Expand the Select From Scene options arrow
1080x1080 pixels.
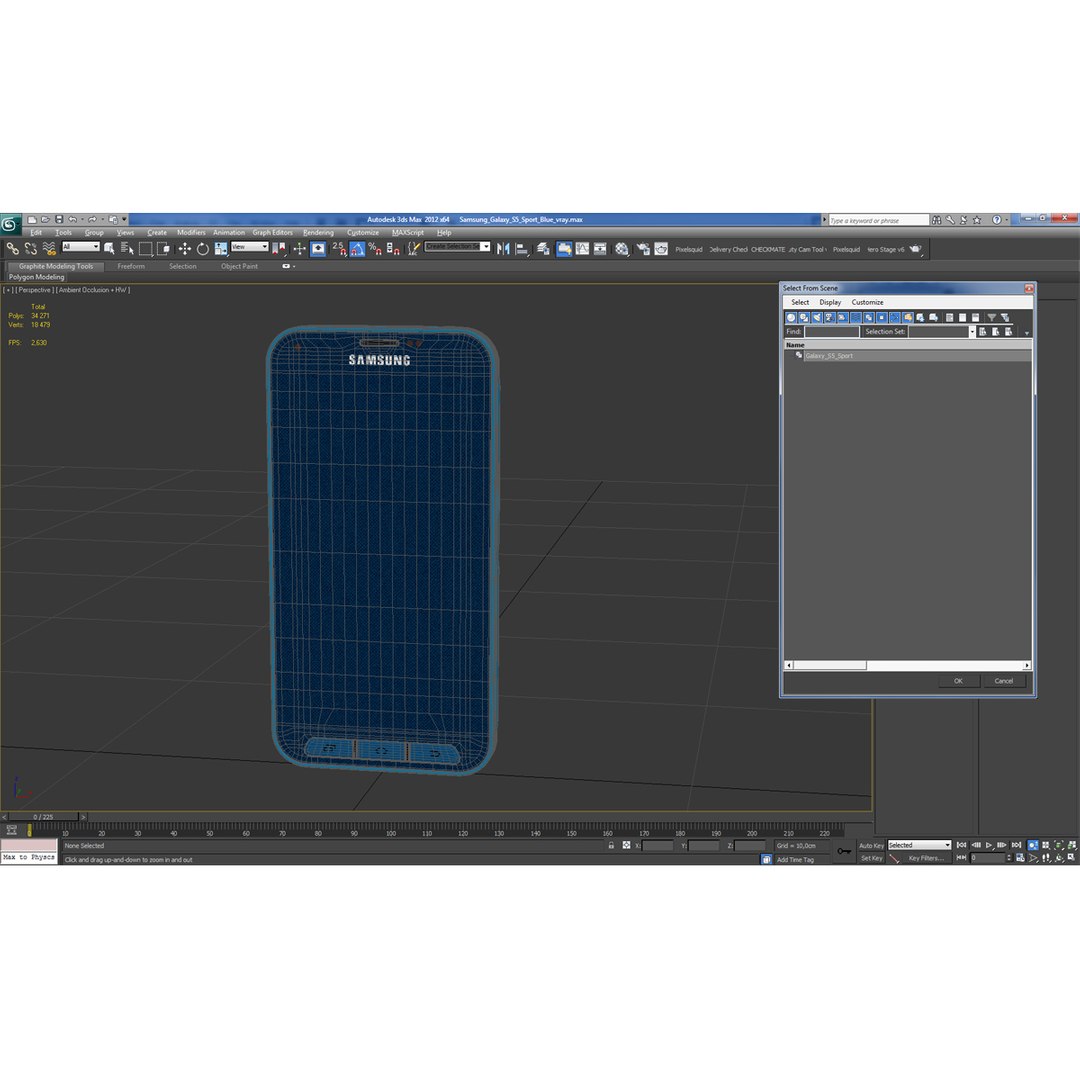coord(1026,333)
